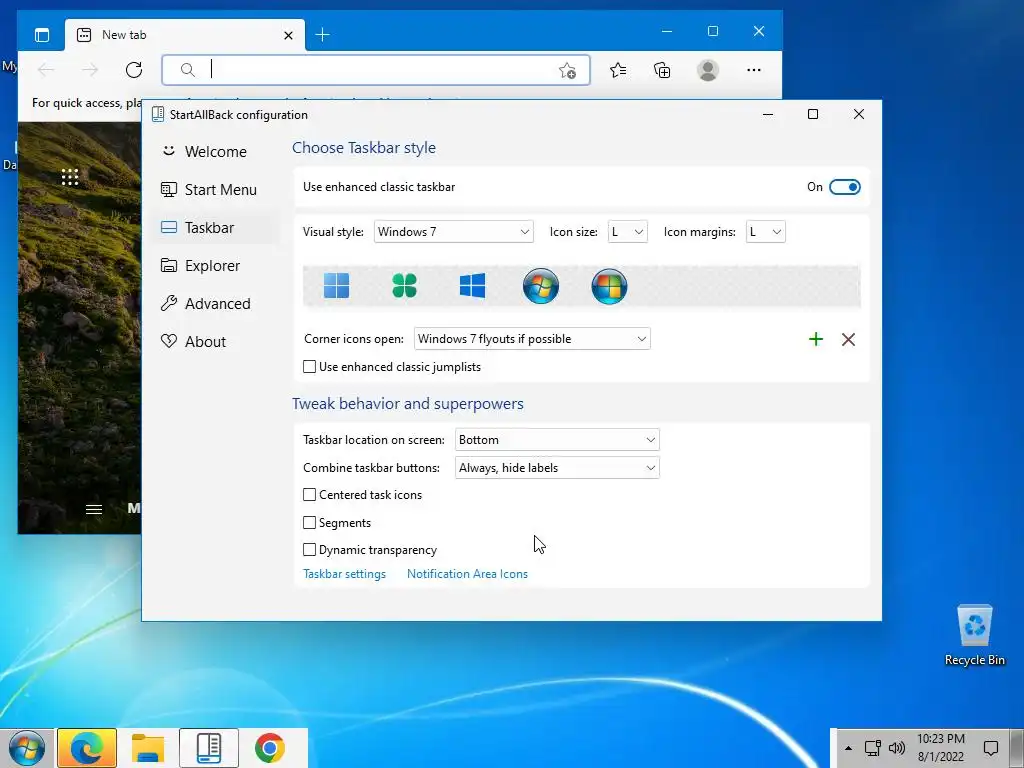1024x768 pixels.
Task: Add a custom start button with green plus
Action: tap(816, 339)
